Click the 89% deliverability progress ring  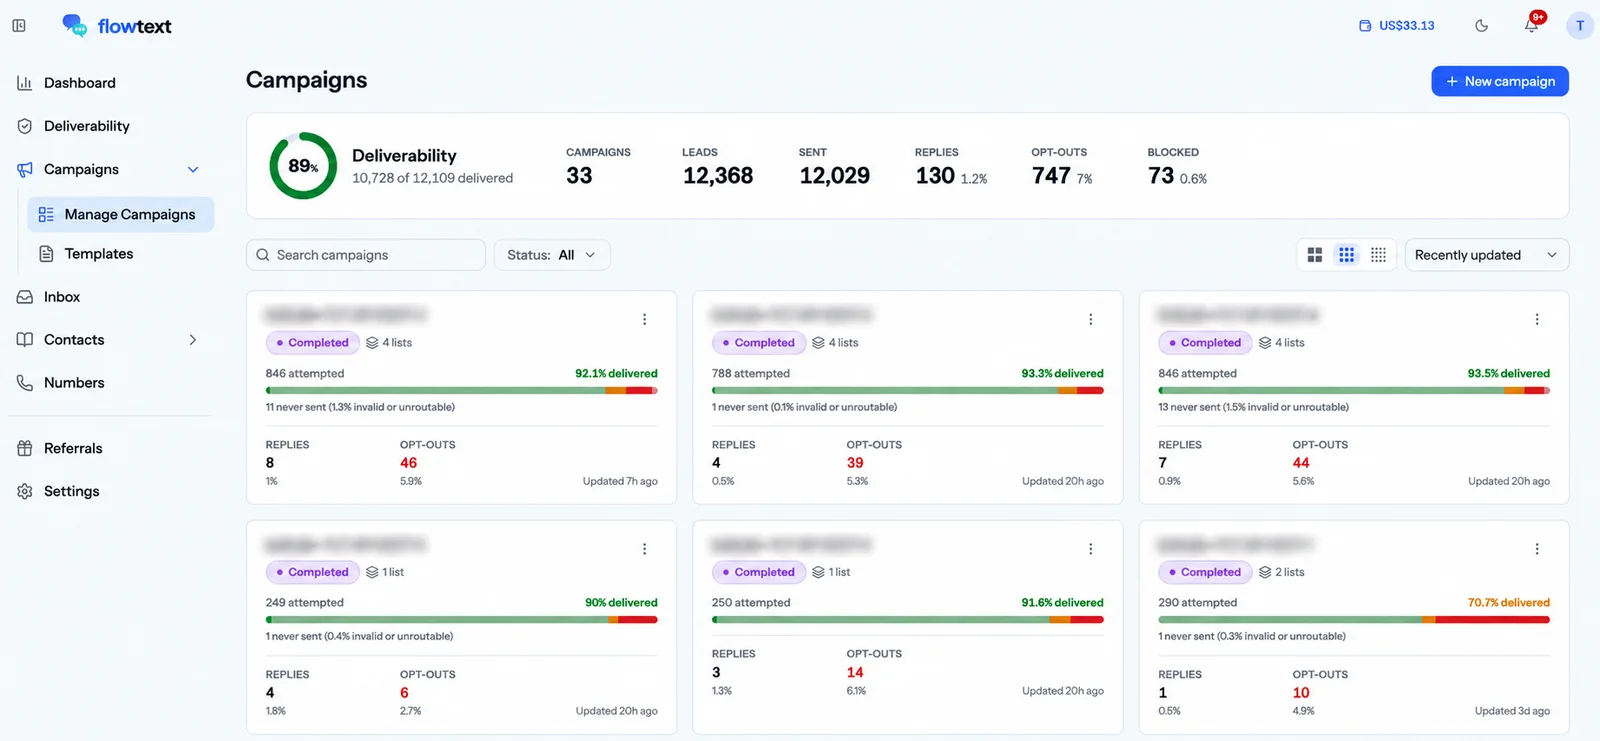click(303, 166)
